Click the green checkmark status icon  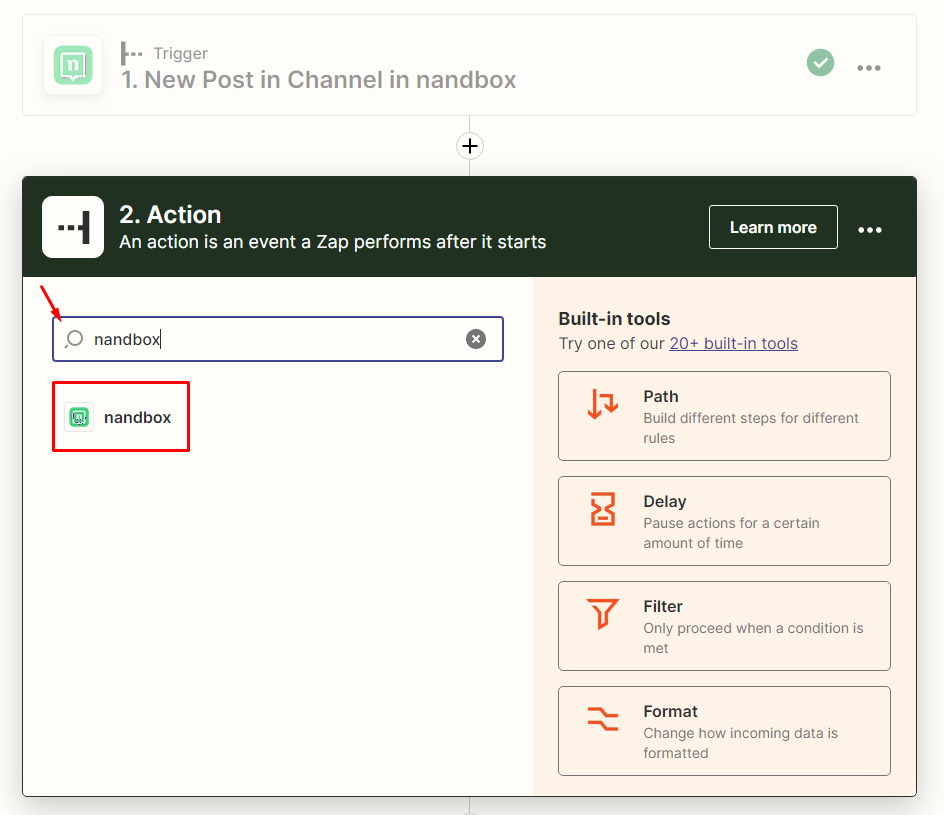tap(820, 64)
